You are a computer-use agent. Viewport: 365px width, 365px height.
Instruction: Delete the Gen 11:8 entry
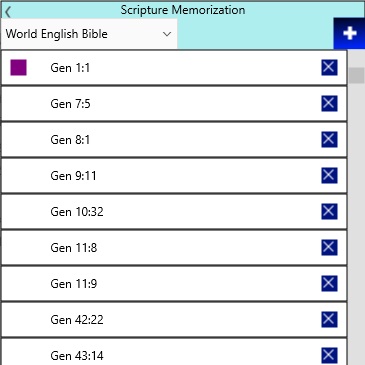coord(329,248)
